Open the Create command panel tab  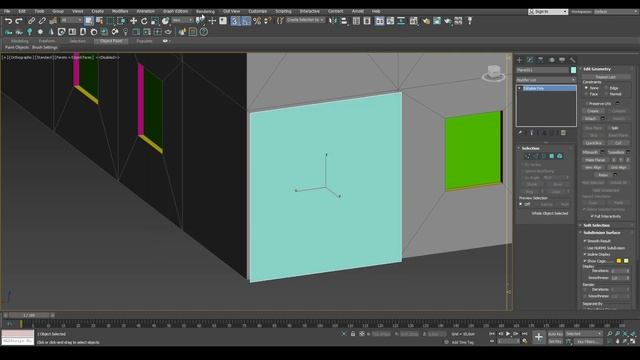coord(520,60)
